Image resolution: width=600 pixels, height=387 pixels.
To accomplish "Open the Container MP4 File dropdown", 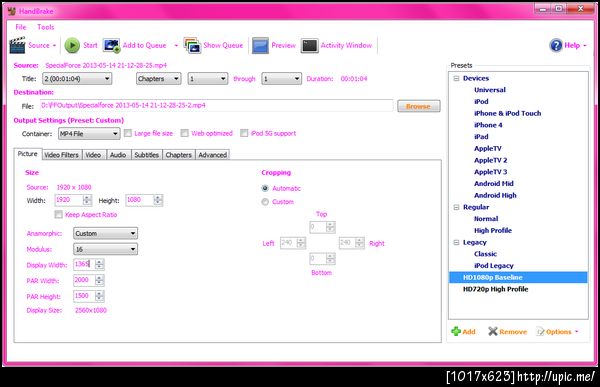I will (x=89, y=134).
